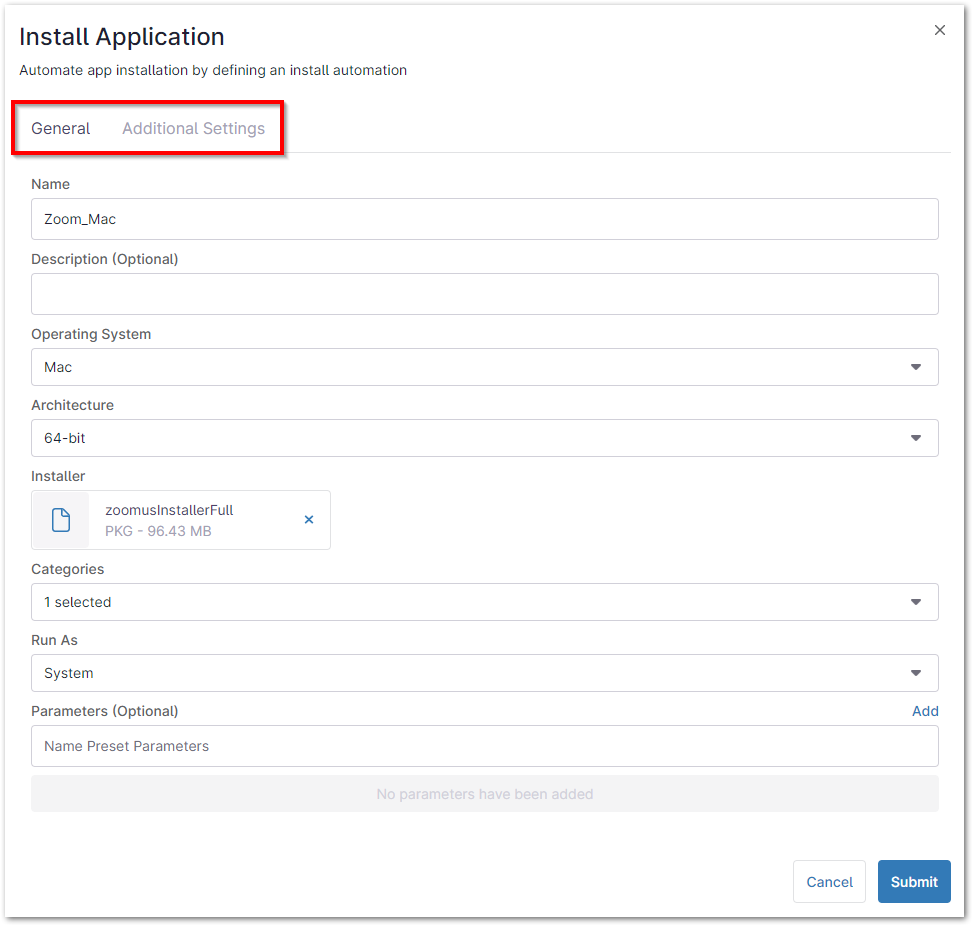Focus the Name field containing Zoom_Mac

[484, 219]
